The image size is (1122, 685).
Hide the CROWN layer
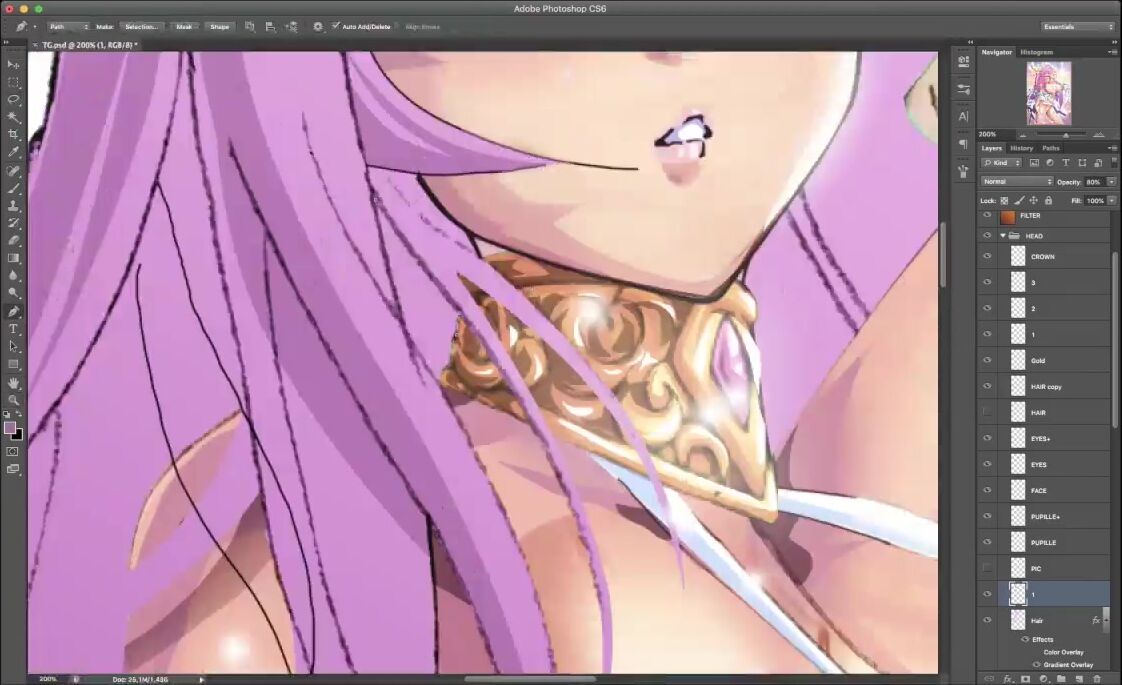(987, 257)
